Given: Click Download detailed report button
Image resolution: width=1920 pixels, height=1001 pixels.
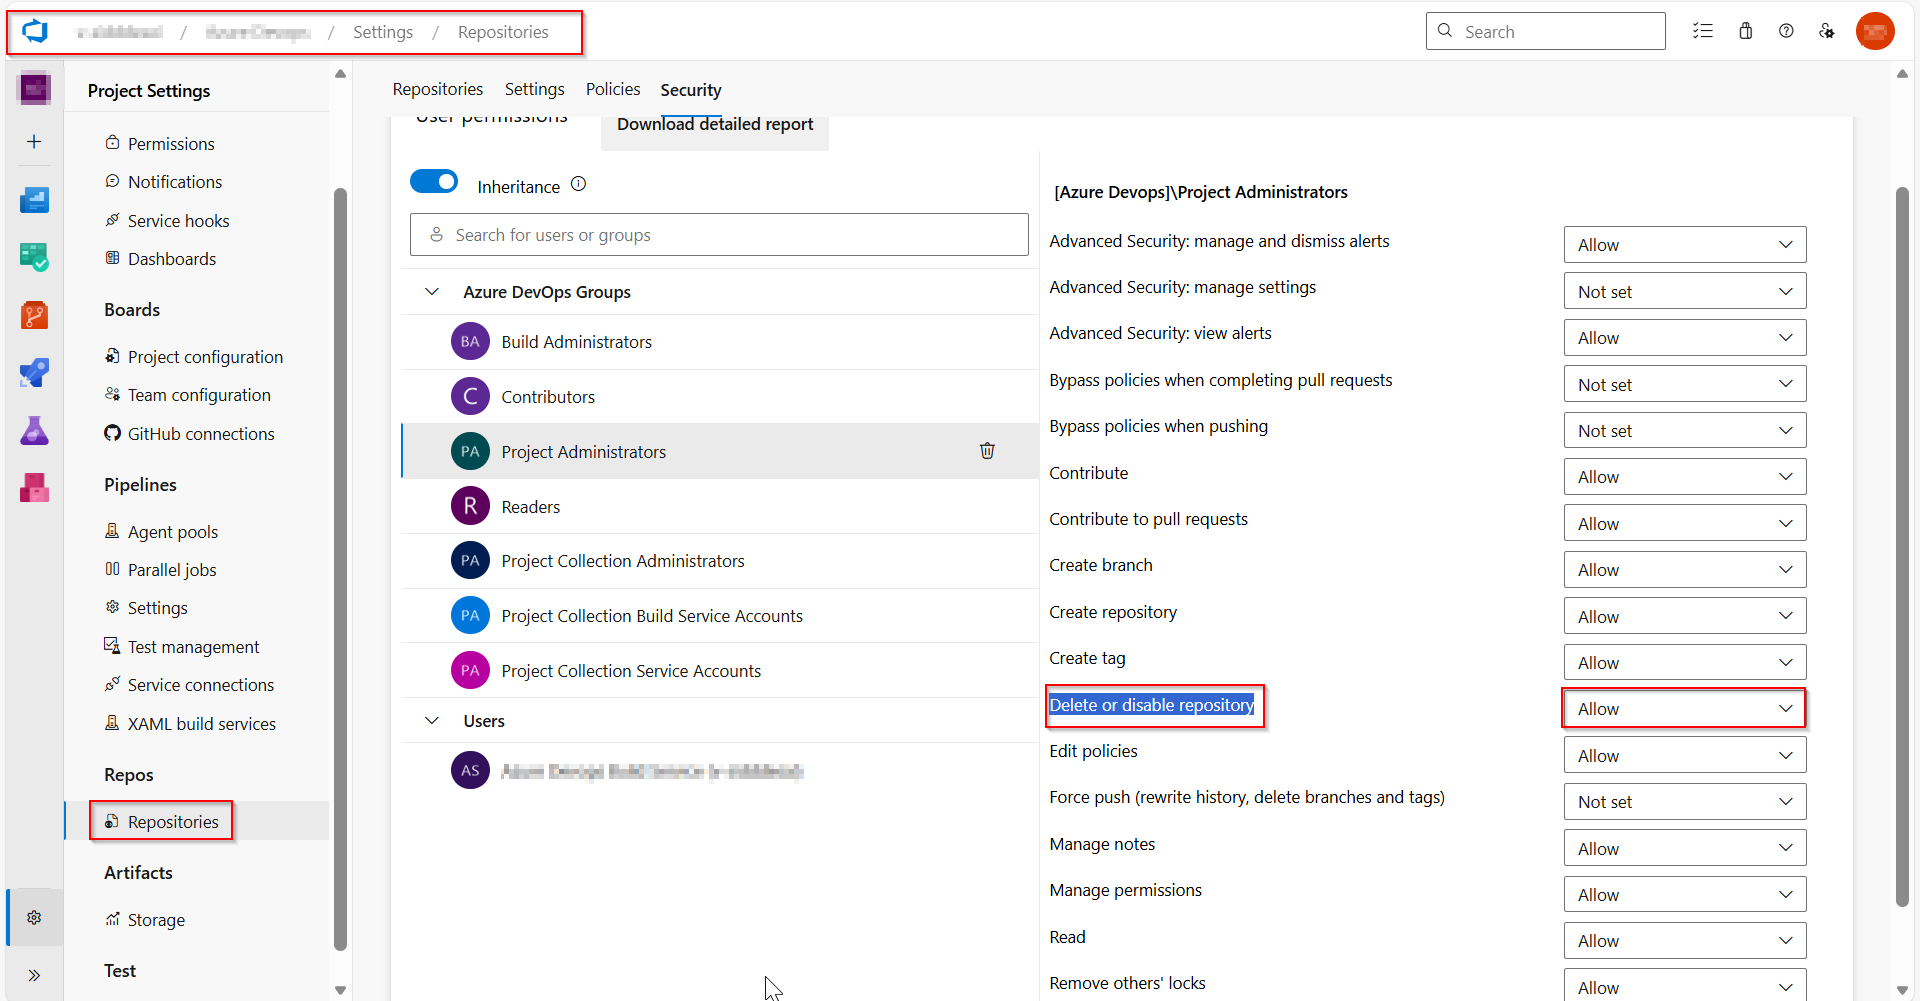Looking at the screenshot, I should point(715,124).
